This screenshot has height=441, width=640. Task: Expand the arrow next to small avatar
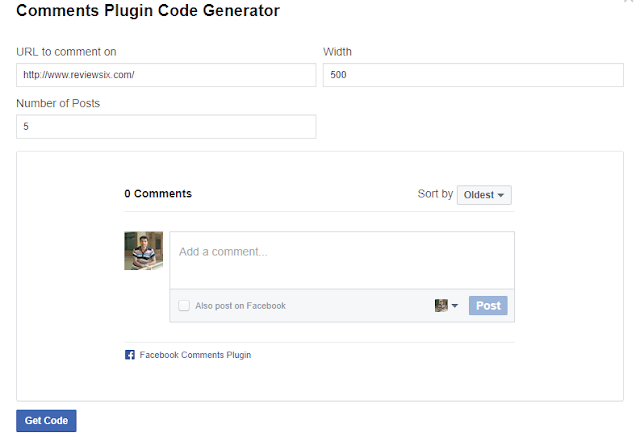(x=455, y=306)
